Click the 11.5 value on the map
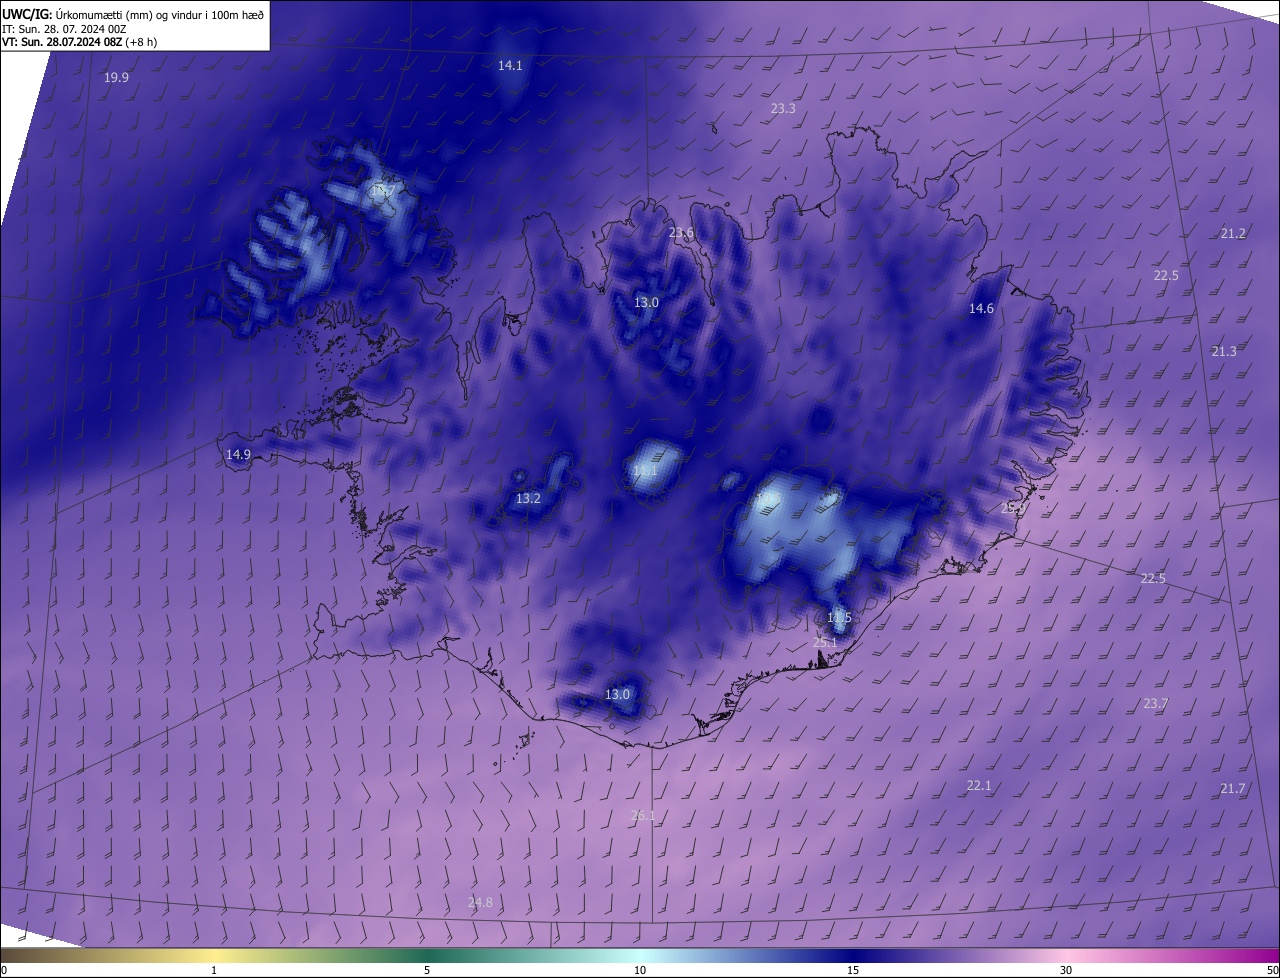This screenshot has width=1280, height=978. [x=839, y=618]
